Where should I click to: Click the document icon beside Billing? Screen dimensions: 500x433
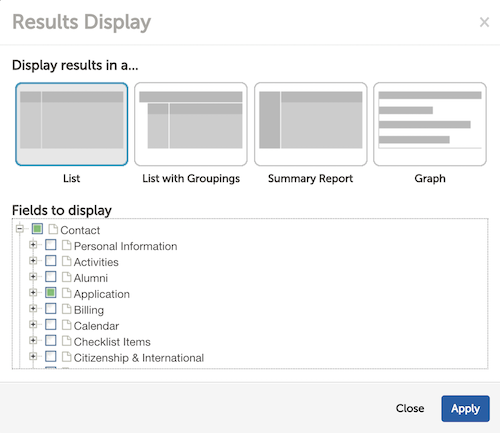(x=67, y=309)
